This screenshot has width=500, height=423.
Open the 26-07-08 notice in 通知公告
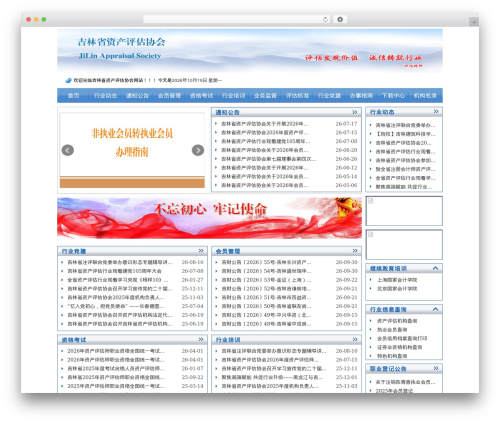point(266,141)
